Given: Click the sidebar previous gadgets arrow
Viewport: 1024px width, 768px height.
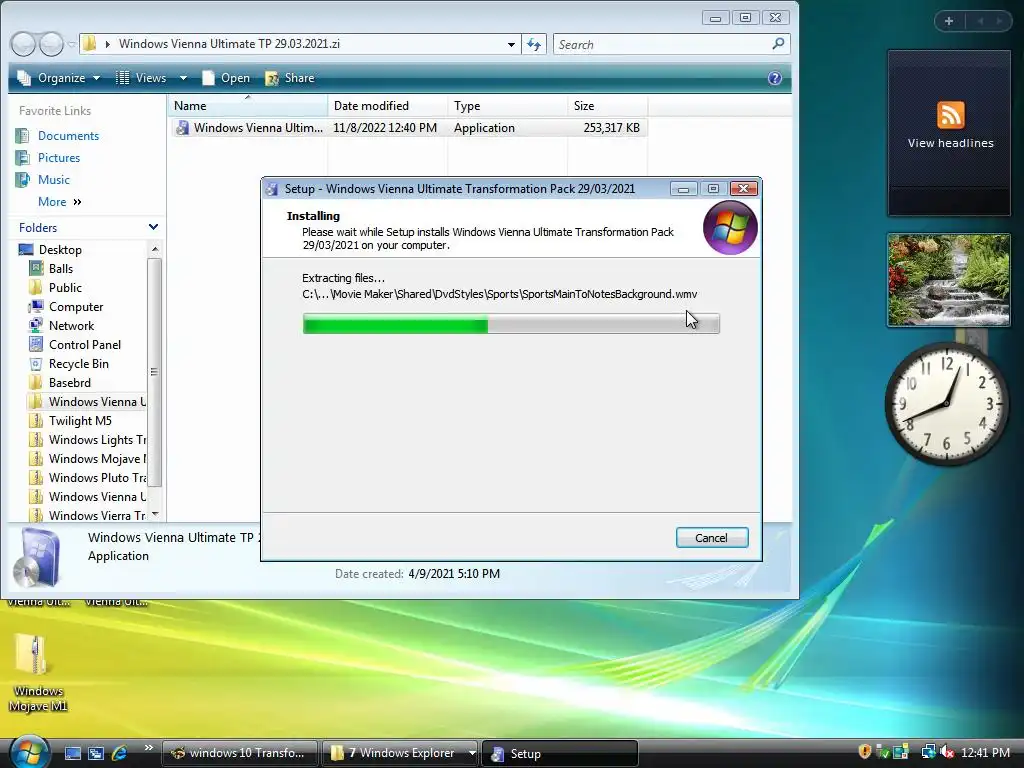Looking at the screenshot, I should click(x=980, y=21).
